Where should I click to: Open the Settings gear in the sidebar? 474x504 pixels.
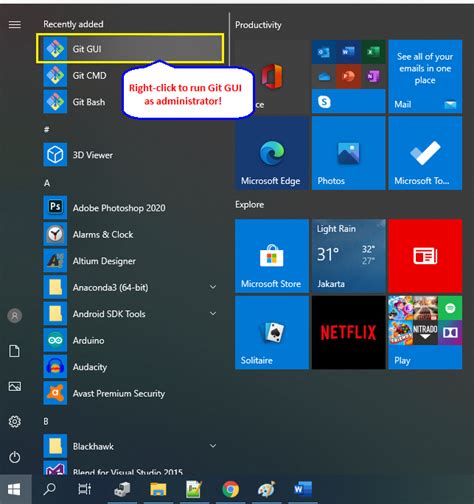(14, 422)
